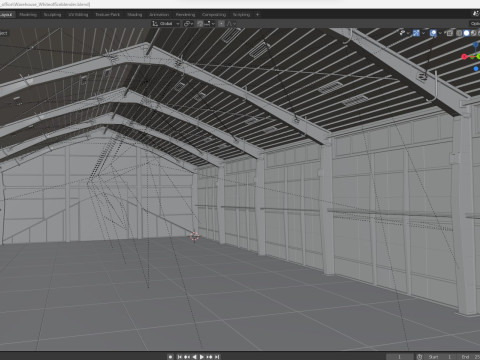Jump to previous keyframe

pyautogui.click(x=187, y=357)
